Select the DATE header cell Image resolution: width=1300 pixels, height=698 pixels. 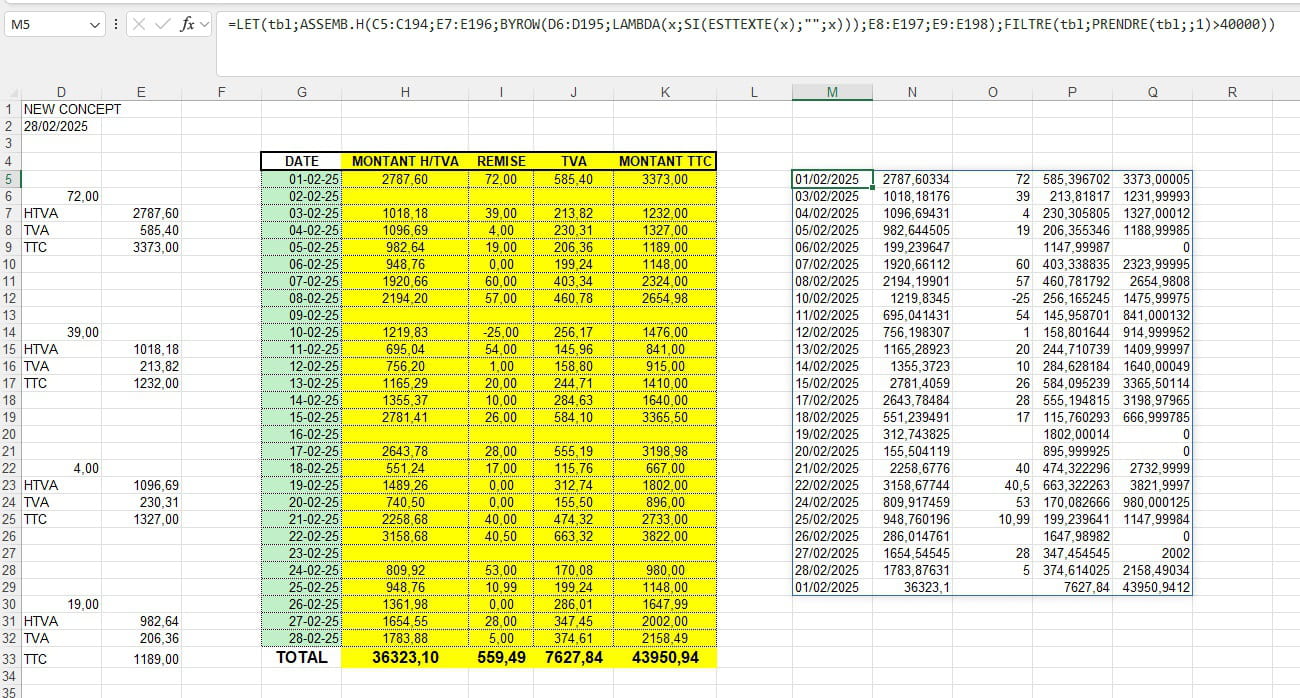coord(301,161)
